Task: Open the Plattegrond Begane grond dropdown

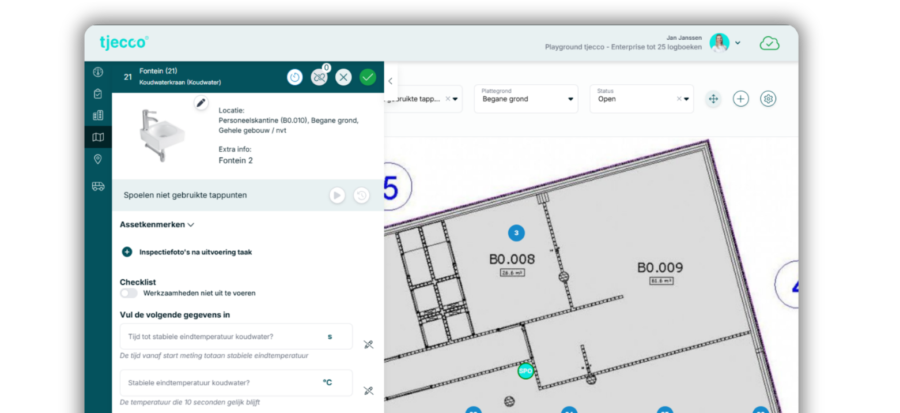Action: click(x=526, y=99)
